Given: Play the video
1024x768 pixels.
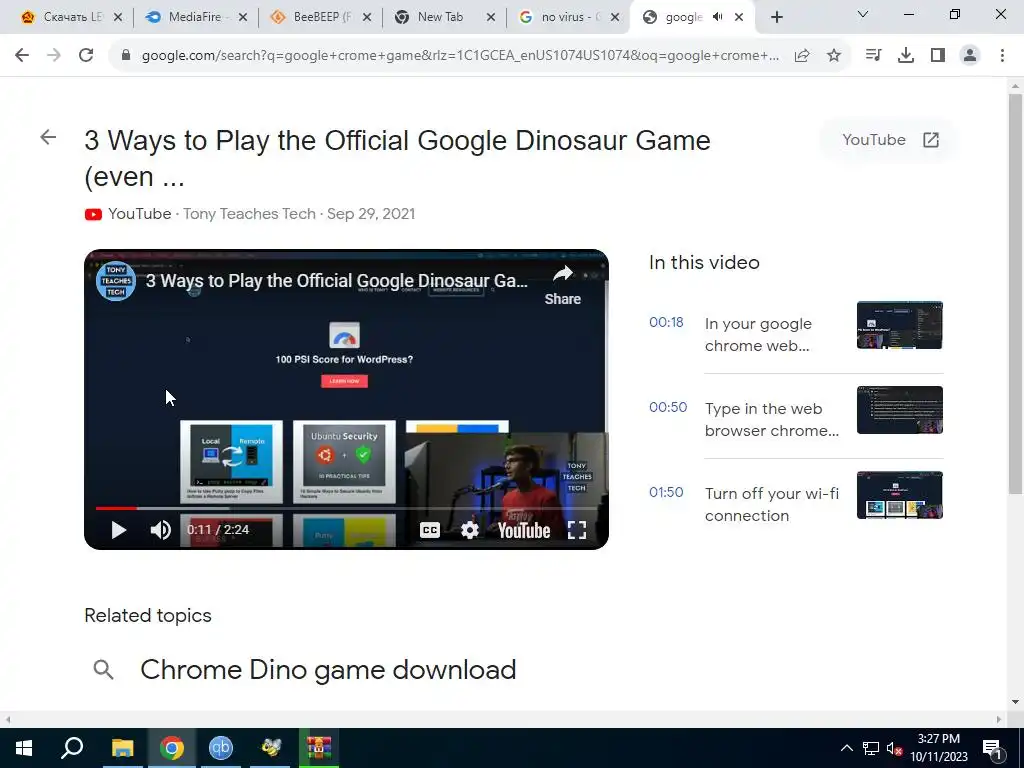Looking at the screenshot, I should 118,530.
